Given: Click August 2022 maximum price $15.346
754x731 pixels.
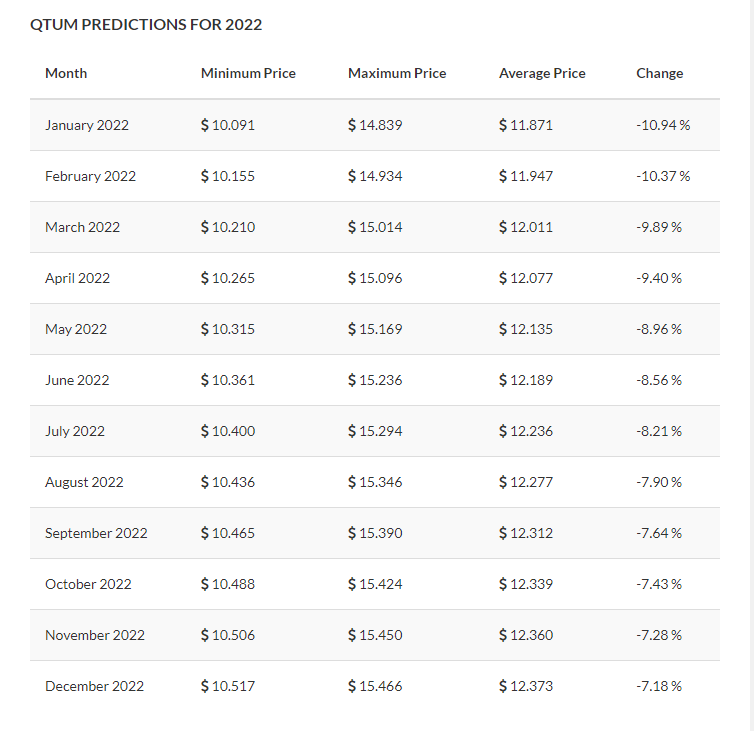Looking at the screenshot, I should pyautogui.click(x=375, y=482).
